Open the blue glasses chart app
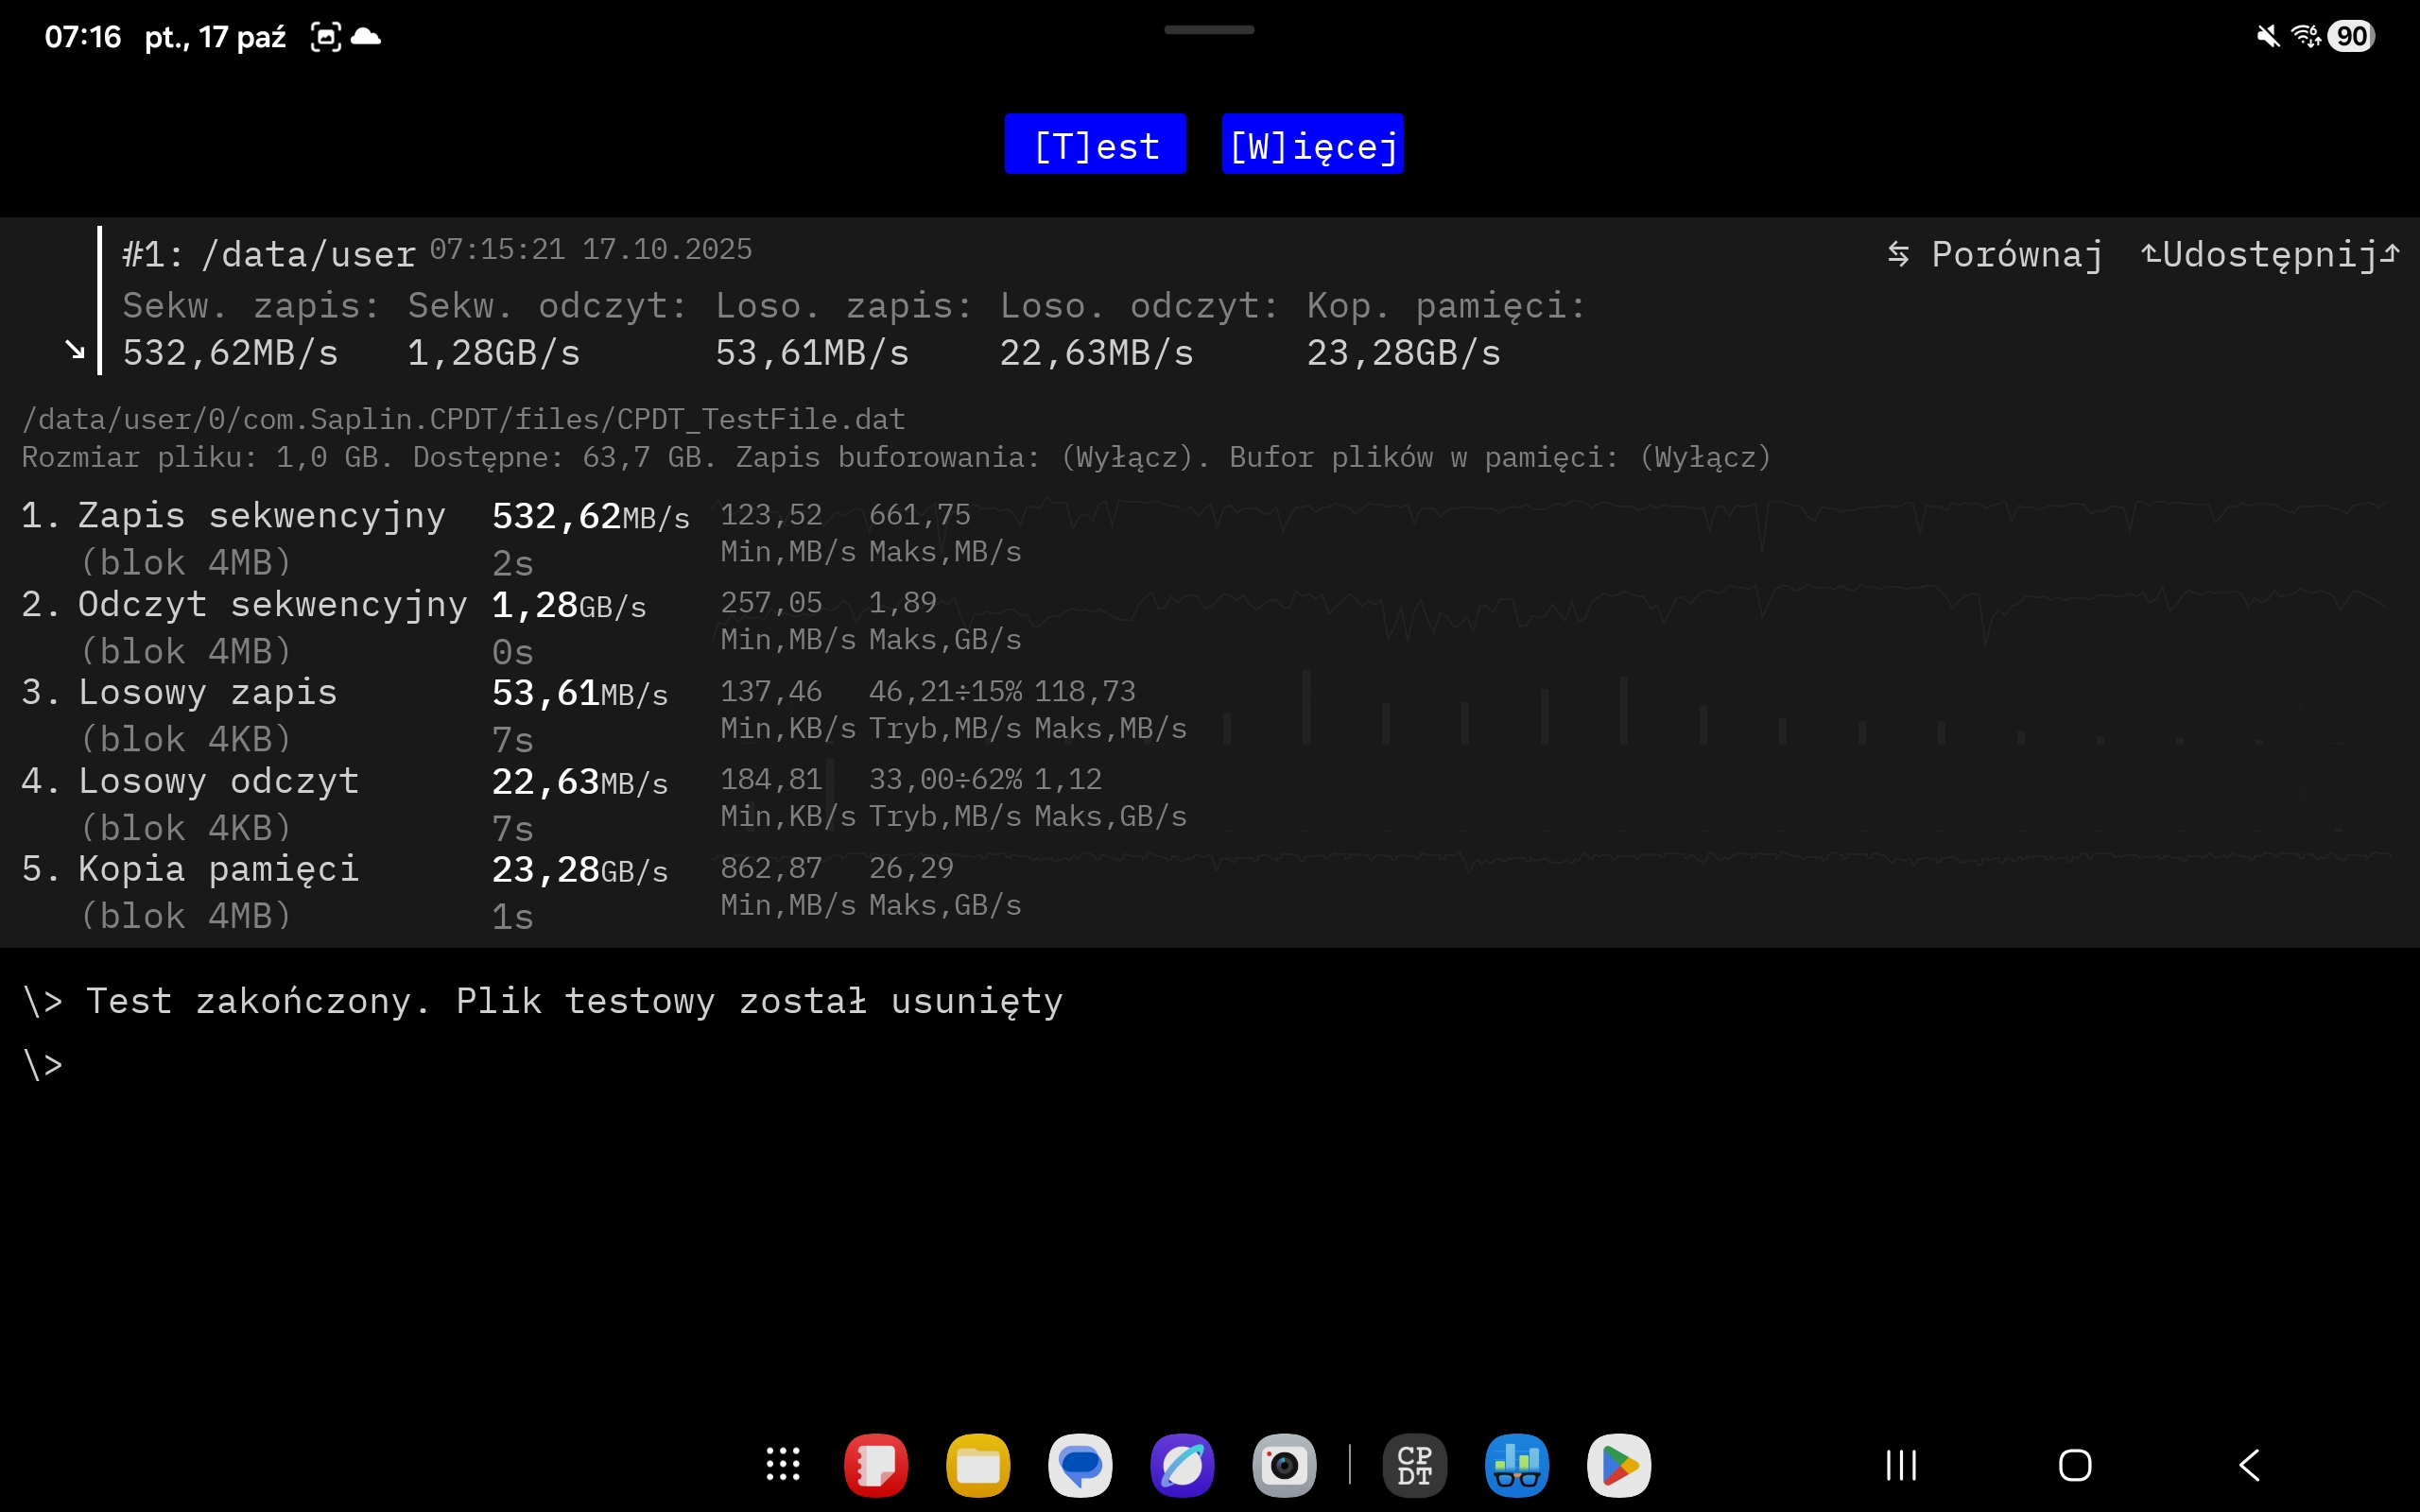Screen dimensions: 2420x1512 point(1516,1465)
